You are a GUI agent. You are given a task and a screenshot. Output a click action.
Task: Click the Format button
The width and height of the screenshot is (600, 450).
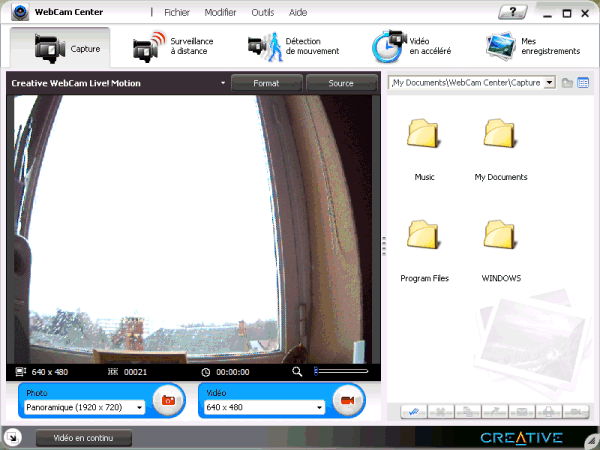(266, 83)
